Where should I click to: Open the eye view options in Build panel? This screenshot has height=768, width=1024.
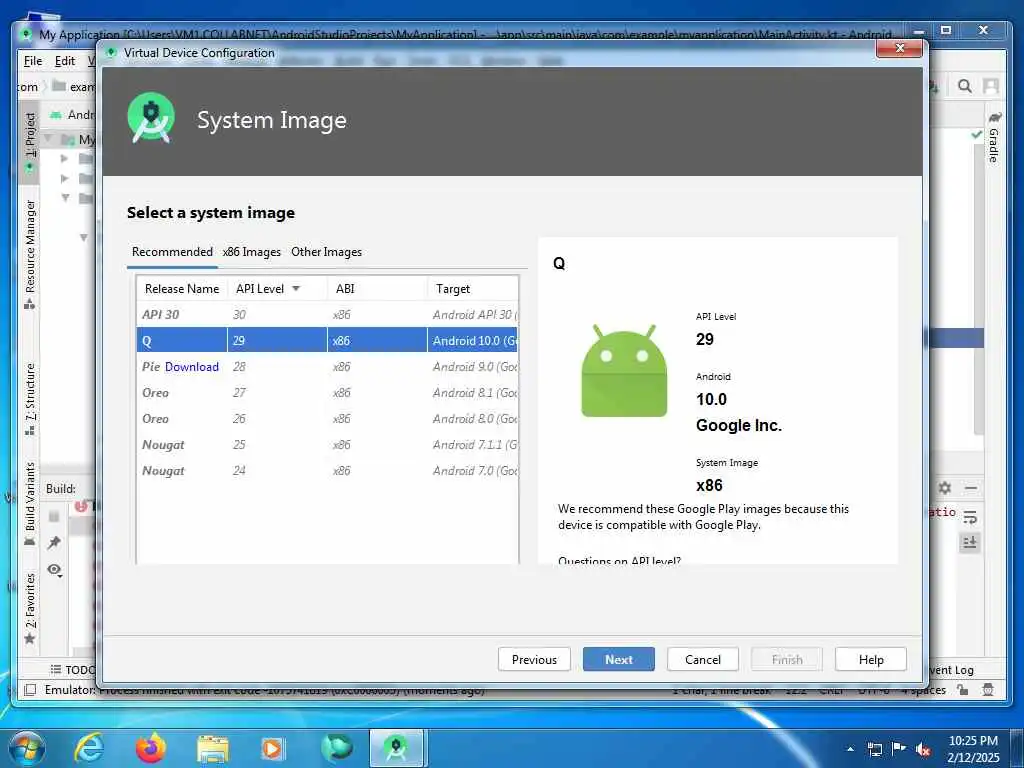coord(55,570)
